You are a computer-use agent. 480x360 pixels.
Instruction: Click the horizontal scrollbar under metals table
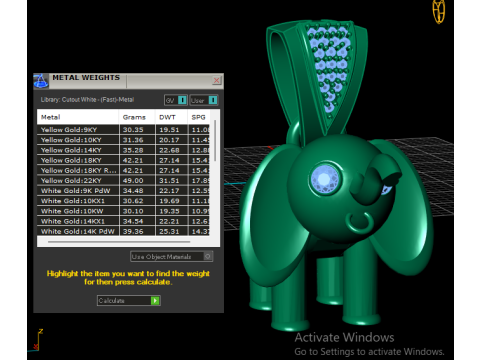point(119,242)
